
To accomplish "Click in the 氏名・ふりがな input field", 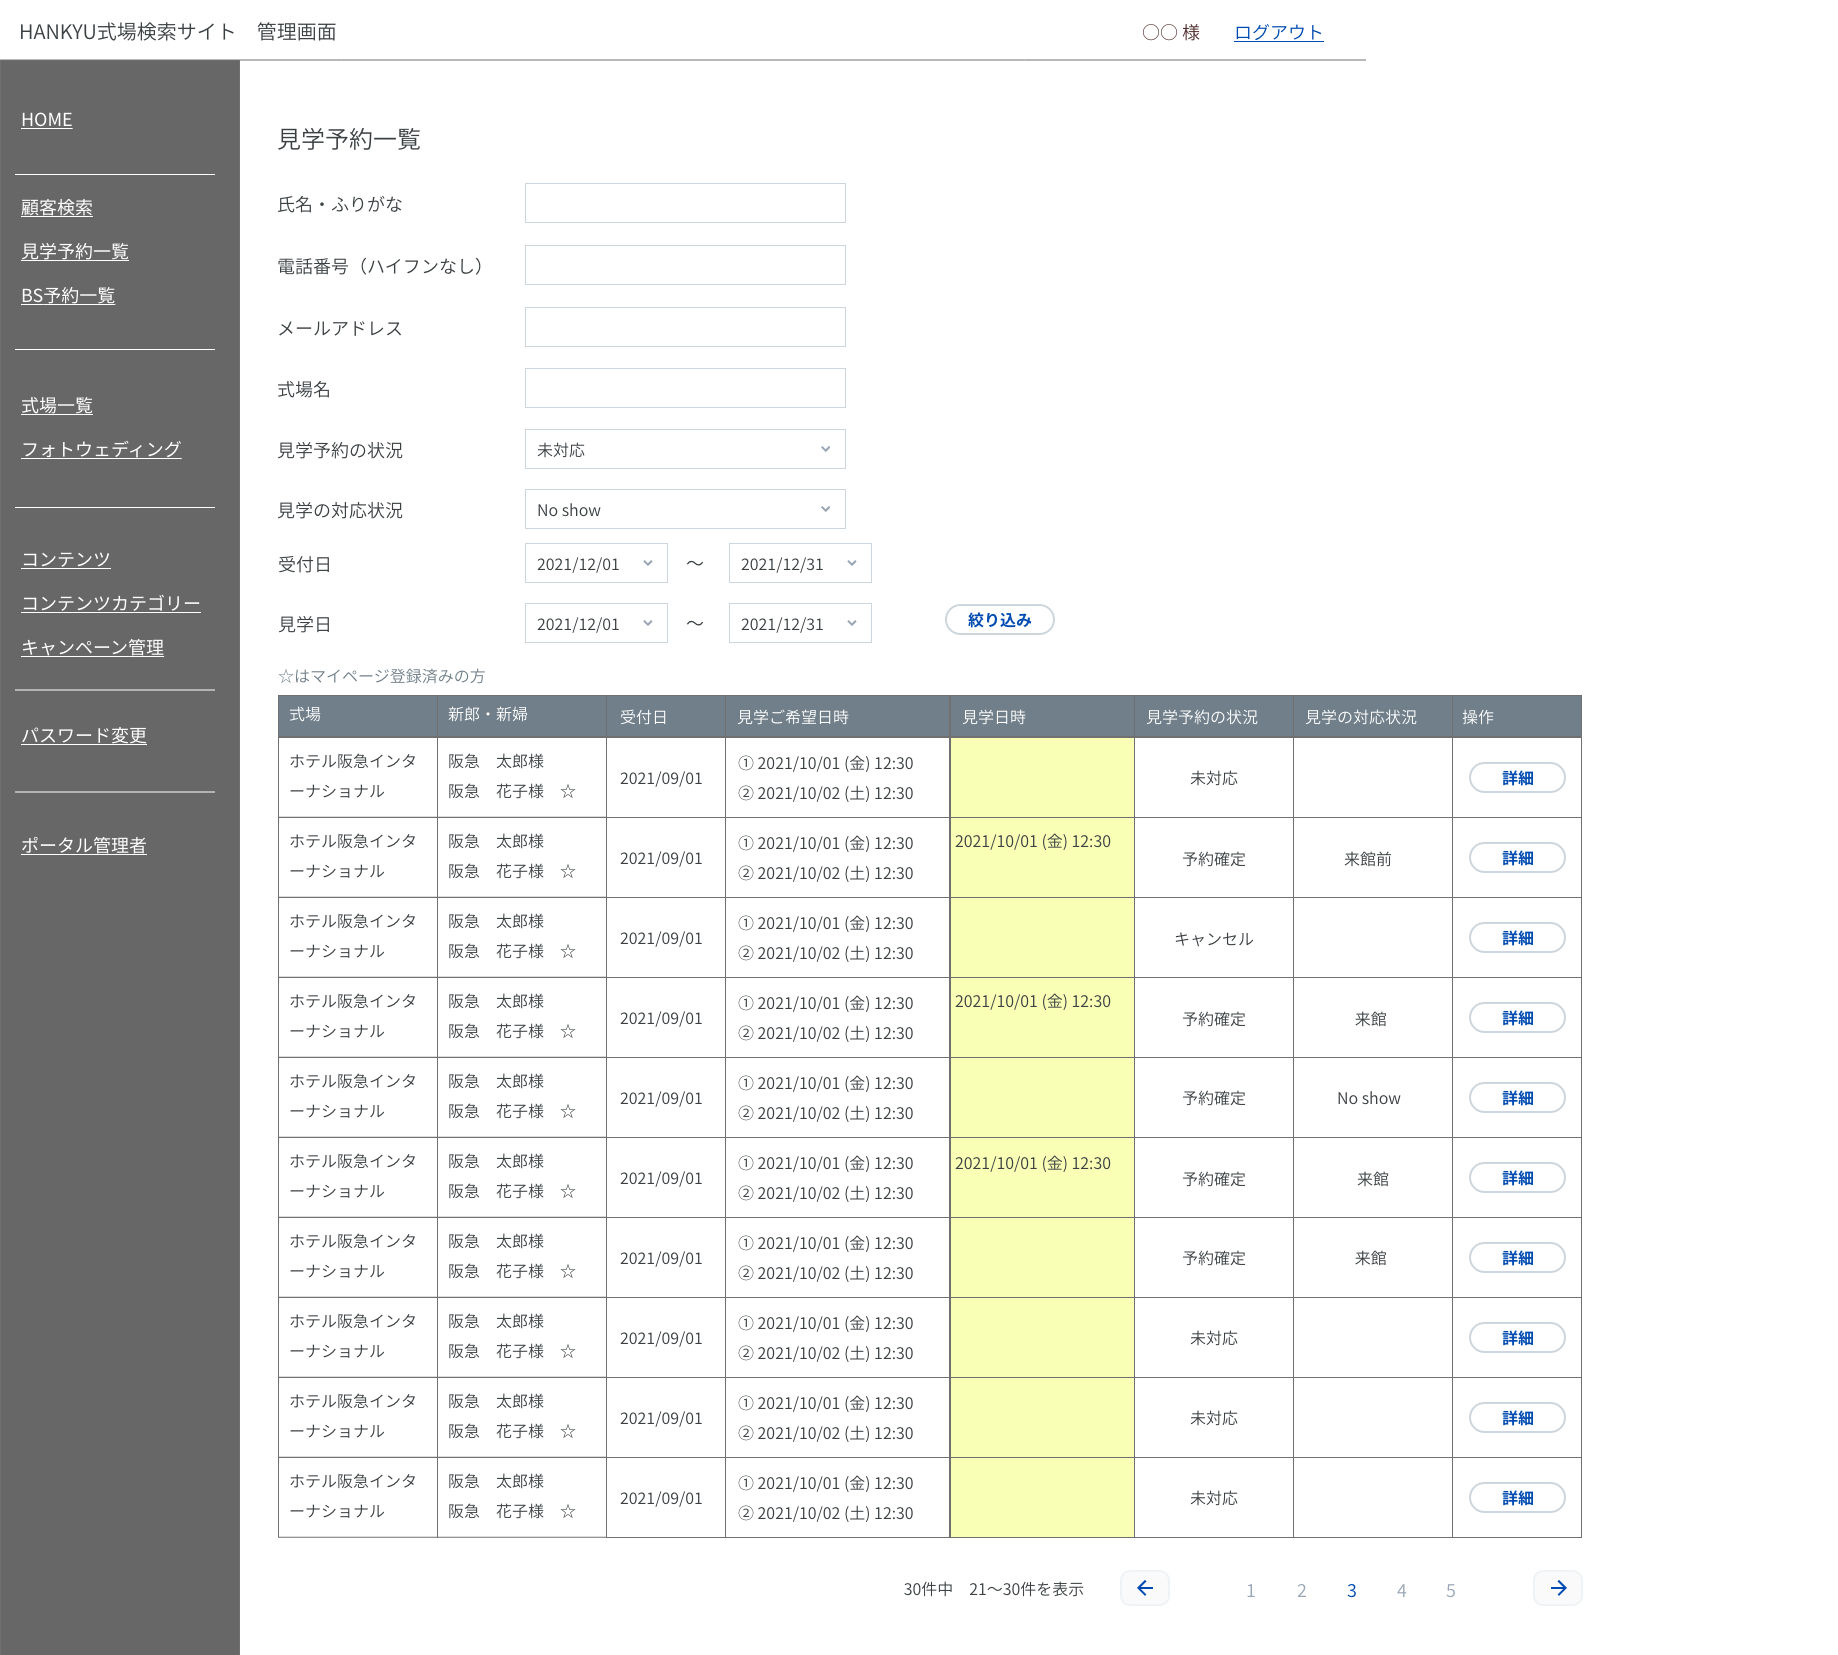I will point(684,203).
